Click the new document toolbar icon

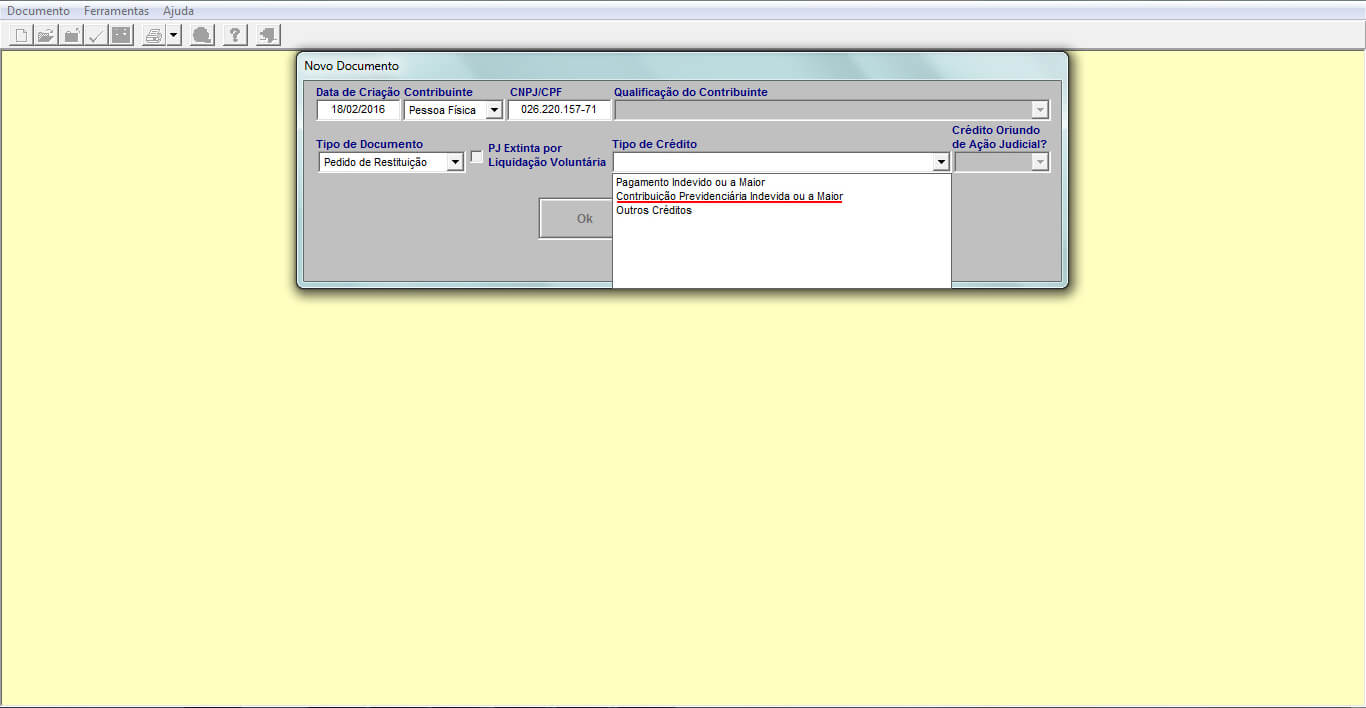[x=21, y=35]
